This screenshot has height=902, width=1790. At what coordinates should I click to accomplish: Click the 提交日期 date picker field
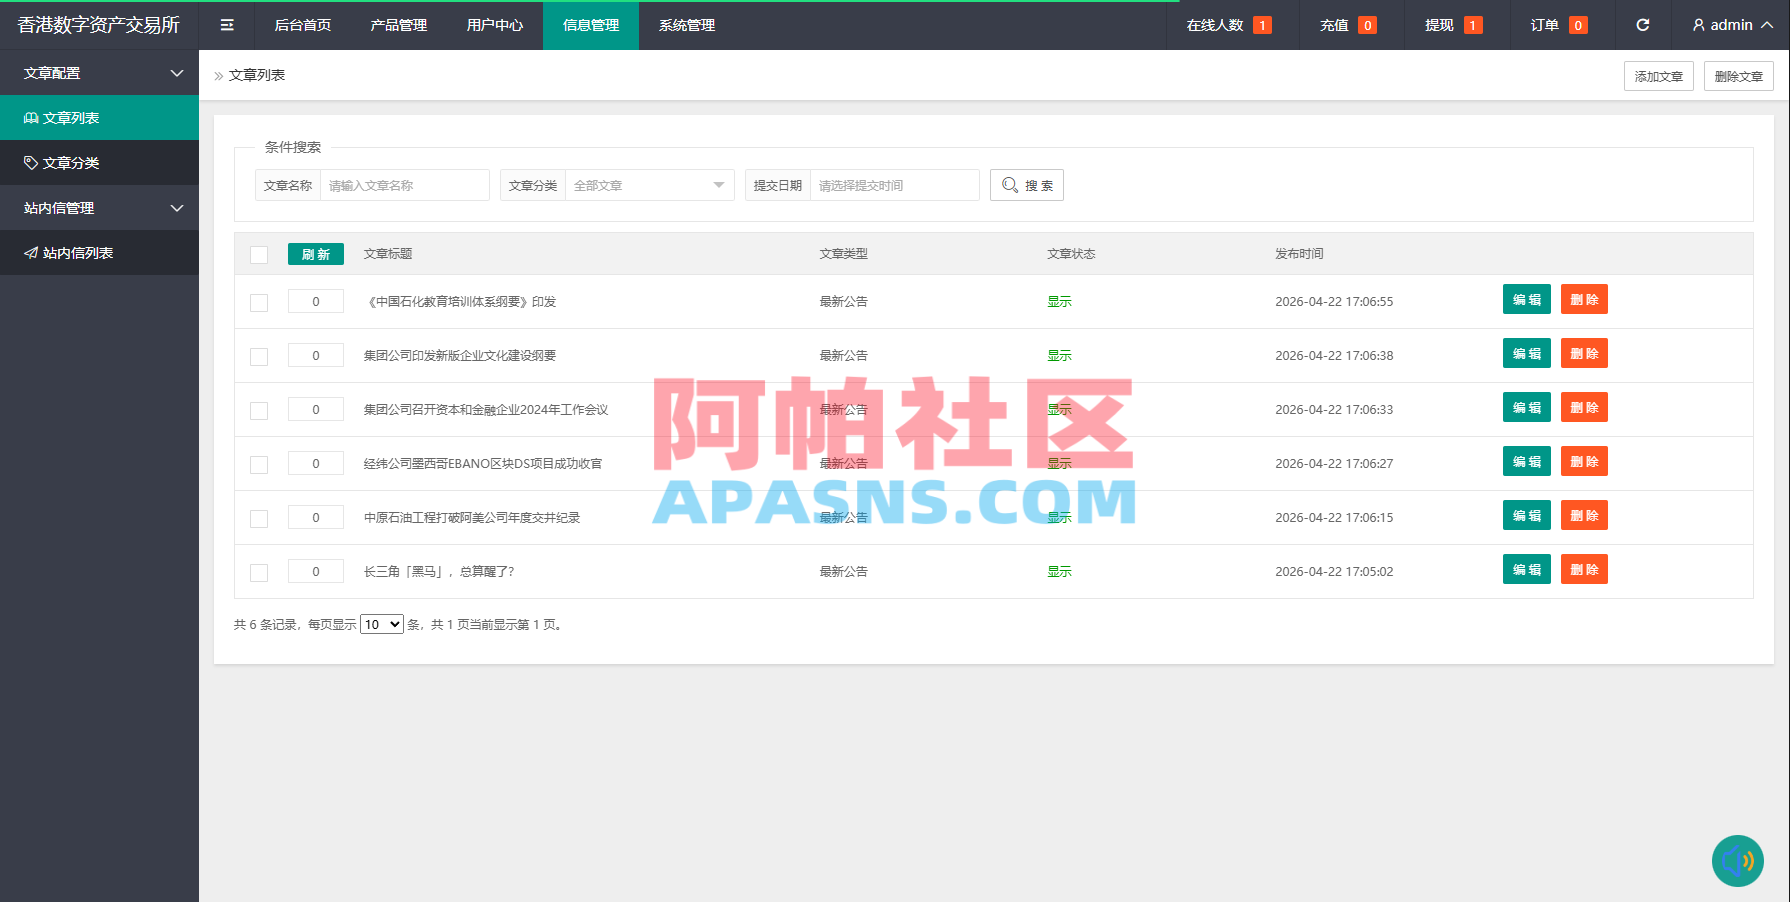[x=894, y=185]
